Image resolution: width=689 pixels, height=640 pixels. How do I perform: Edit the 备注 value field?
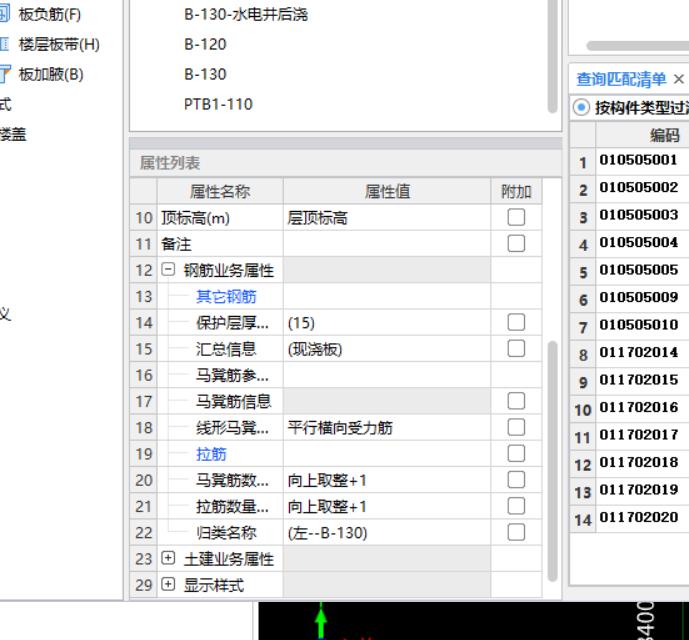pyautogui.click(x=387, y=244)
